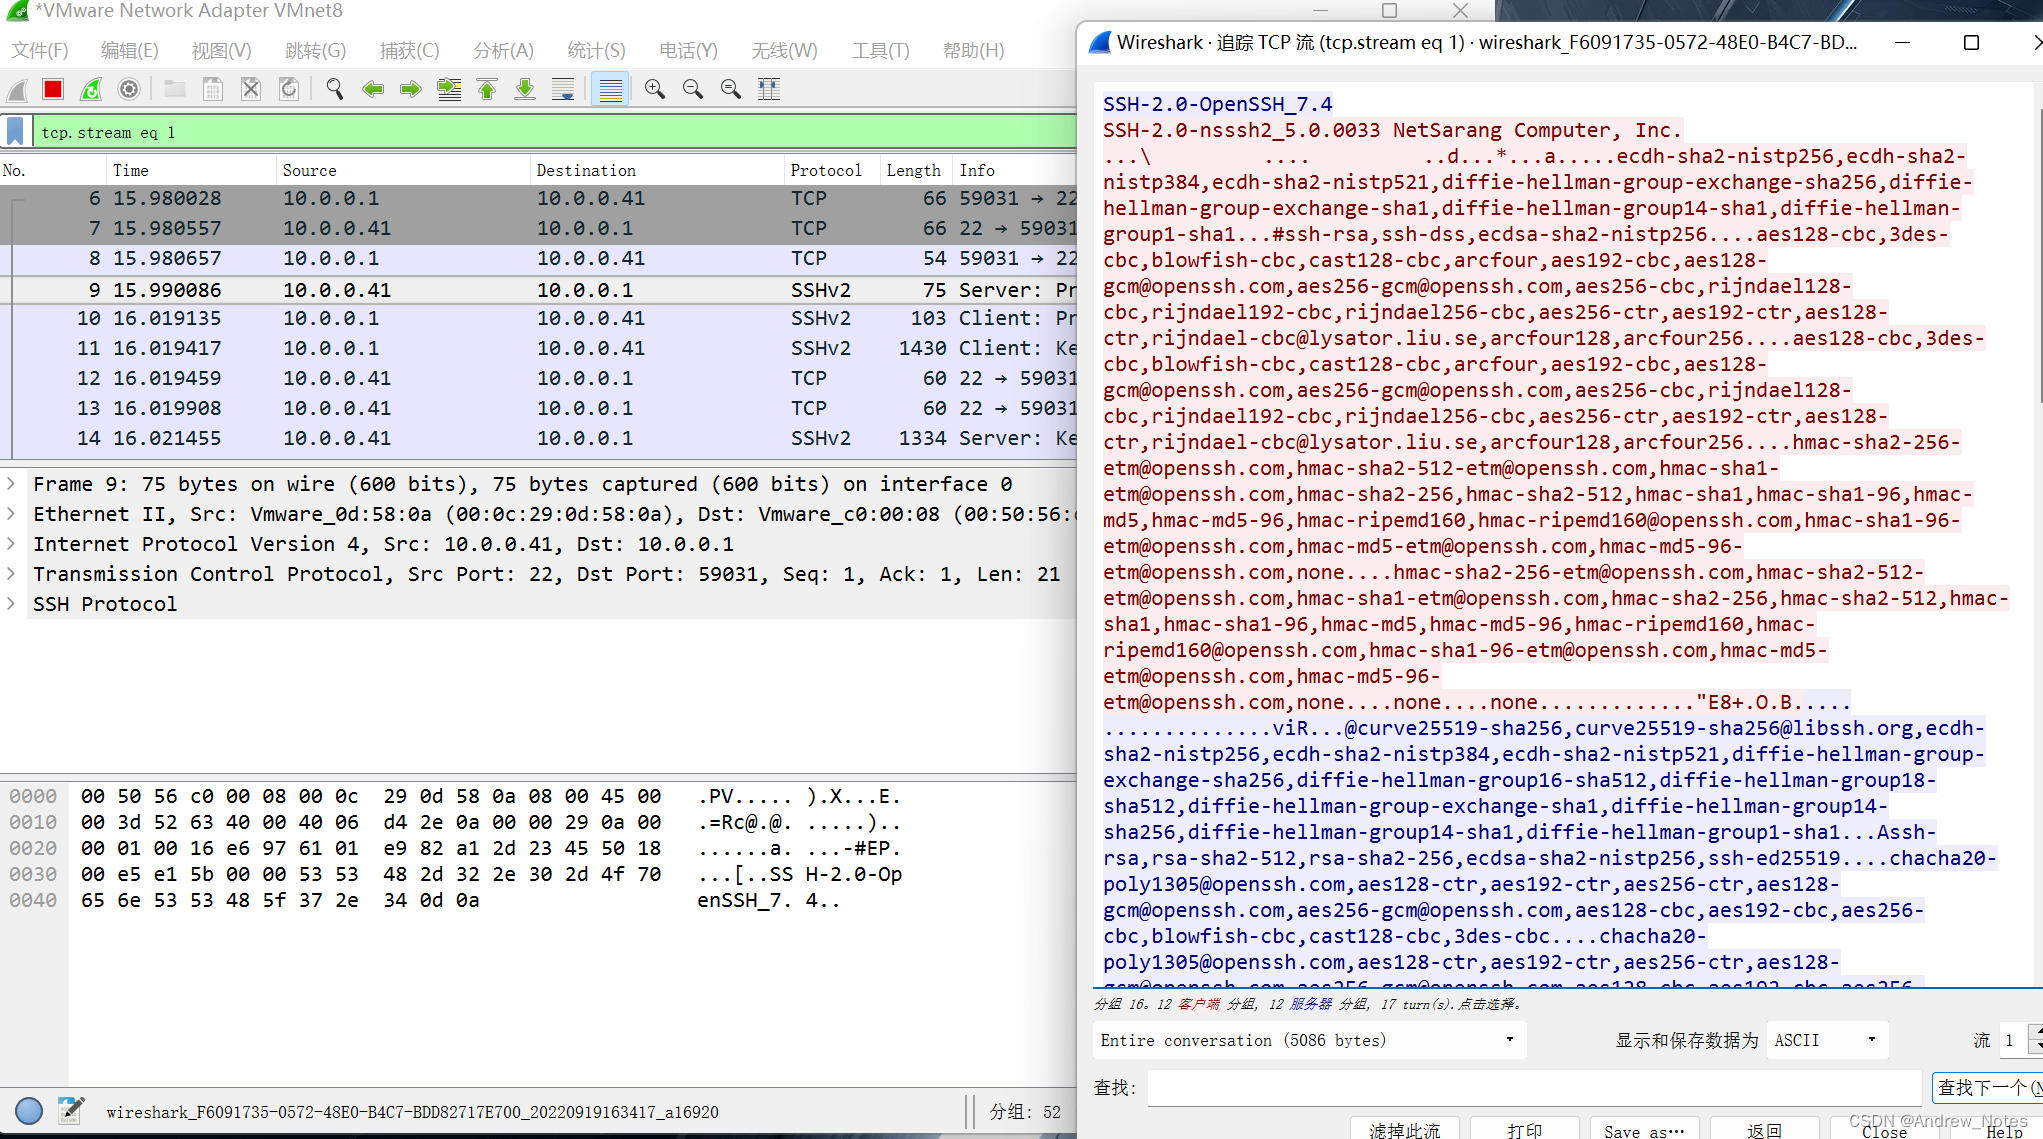Restart the current capture
This screenshot has height=1139, width=2043.
pyautogui.click(x=91, y=90)
